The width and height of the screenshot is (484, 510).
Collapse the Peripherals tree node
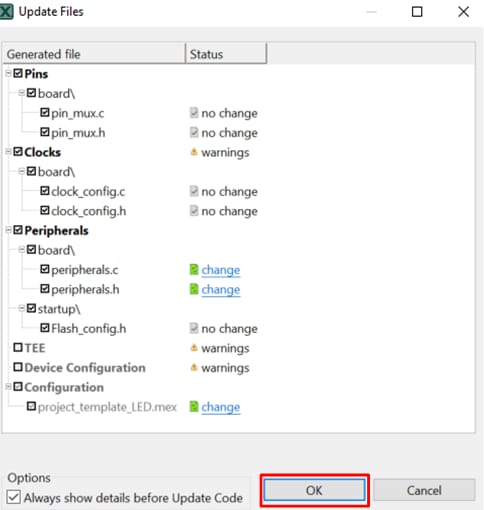(x=8, y=230)
